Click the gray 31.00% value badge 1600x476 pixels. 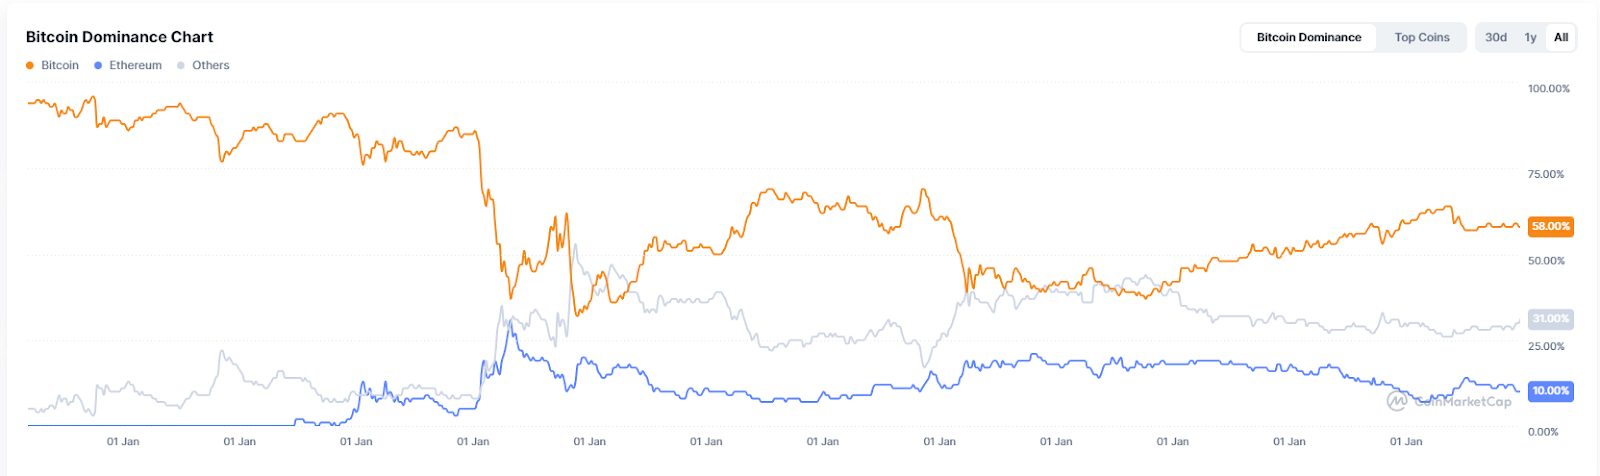click(x=1550, y=319)
